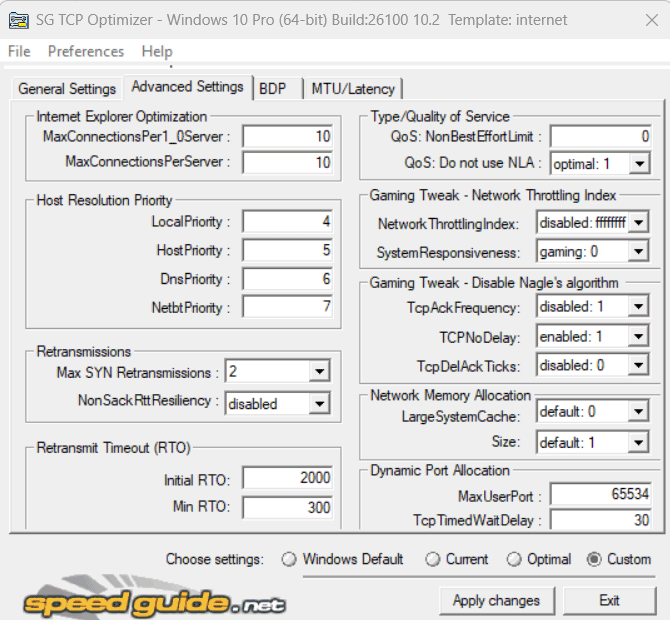Open the TCPNoDelay dropdown
Screen dimensions: 670x620
(x=639, y=336)
